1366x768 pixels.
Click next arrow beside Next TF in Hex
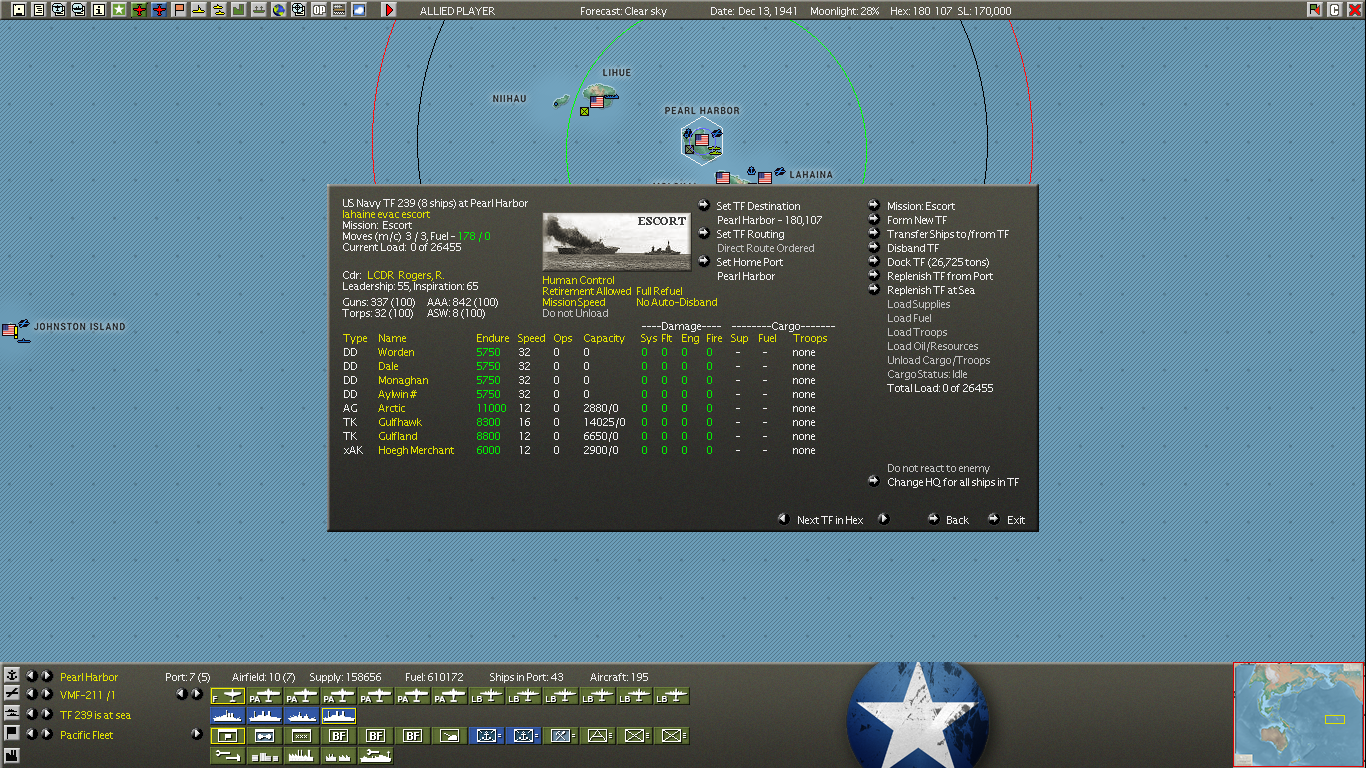[x=883, y=519]
